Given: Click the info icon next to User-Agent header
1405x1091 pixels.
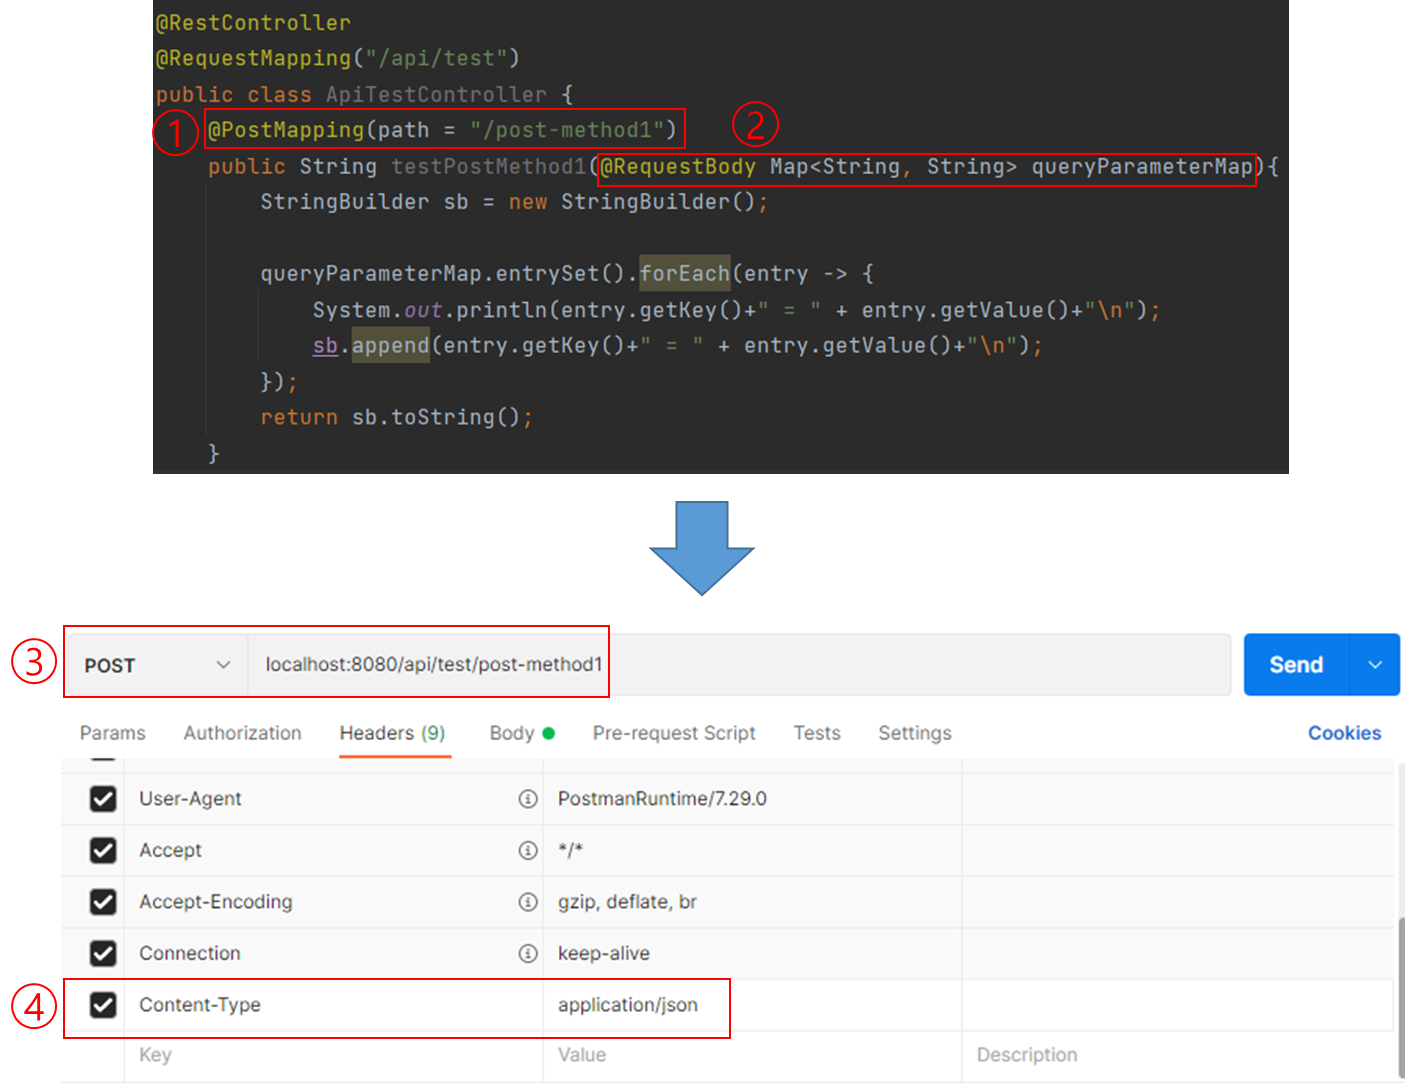Looking at the screenshot, I should [x=528, y=798].
